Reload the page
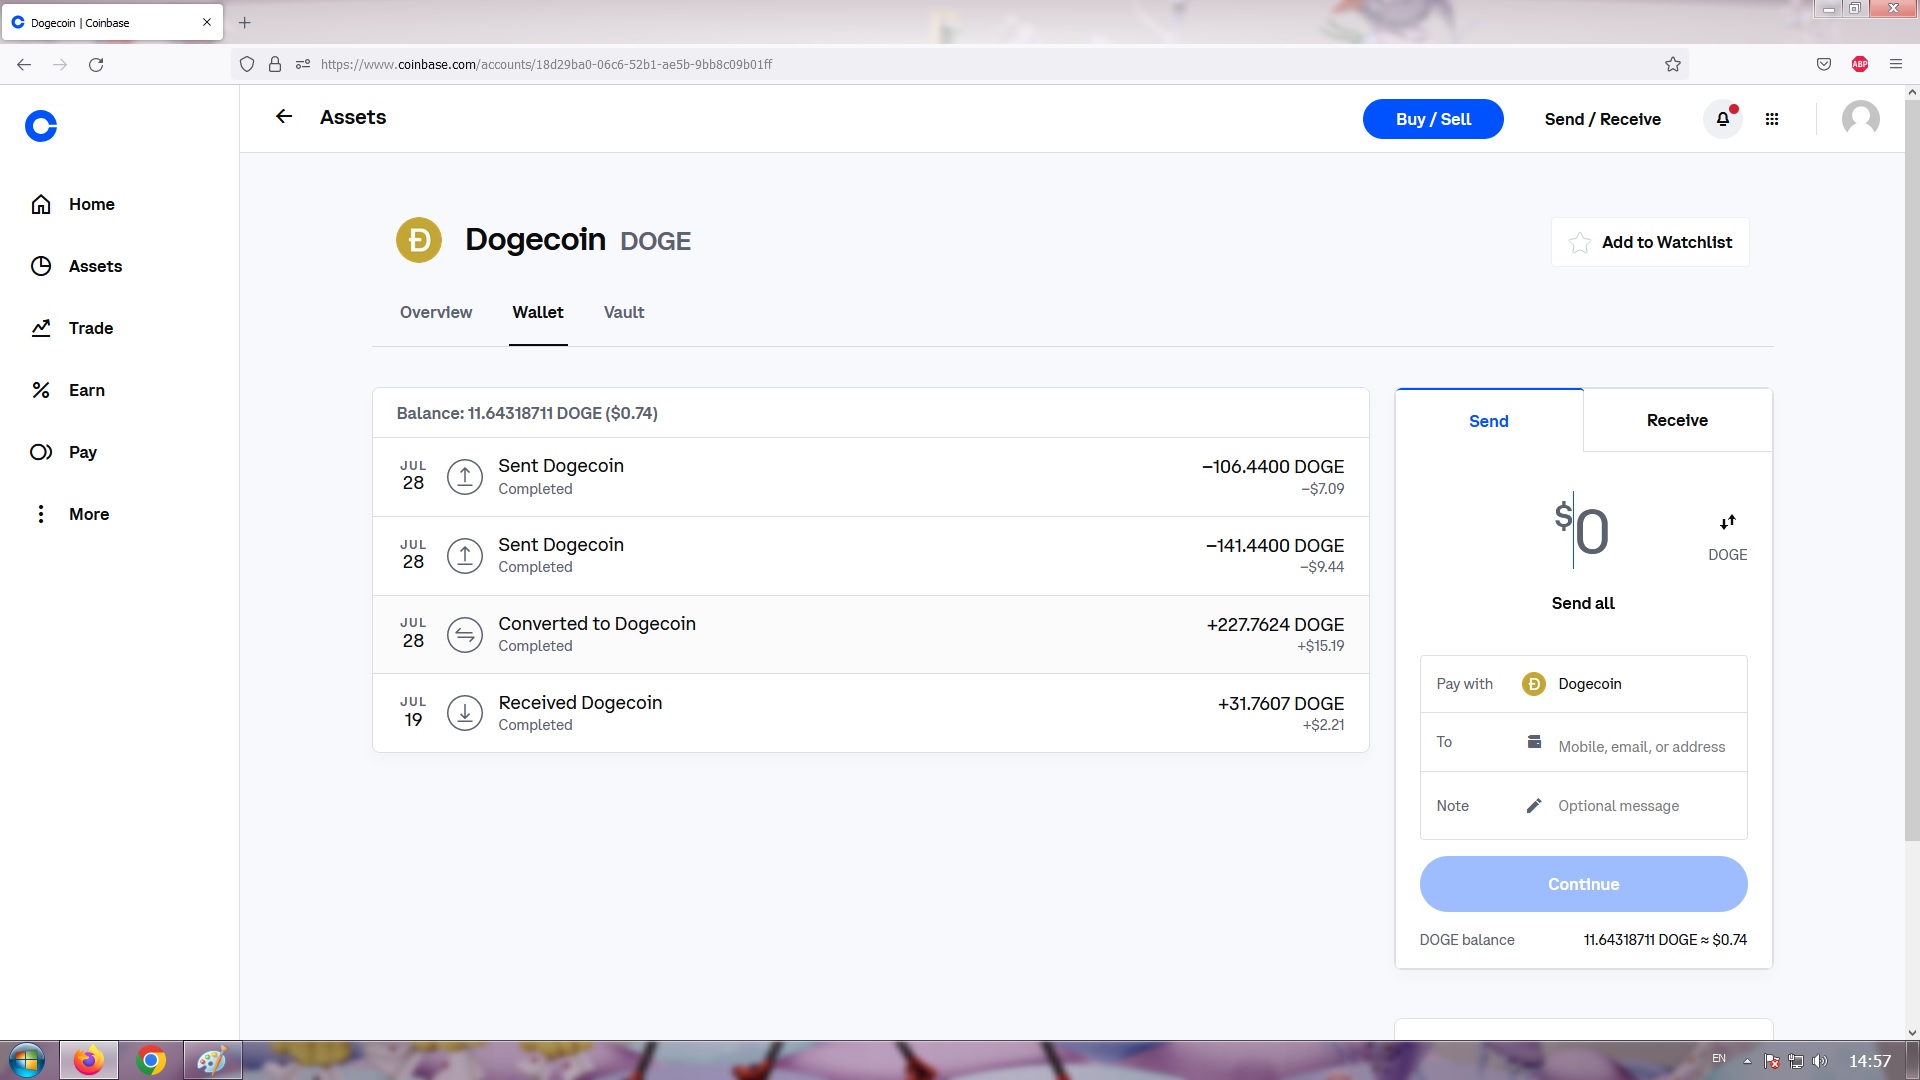The height and width of the screenshot is (1080, 1920). click(x=96, y=64)
